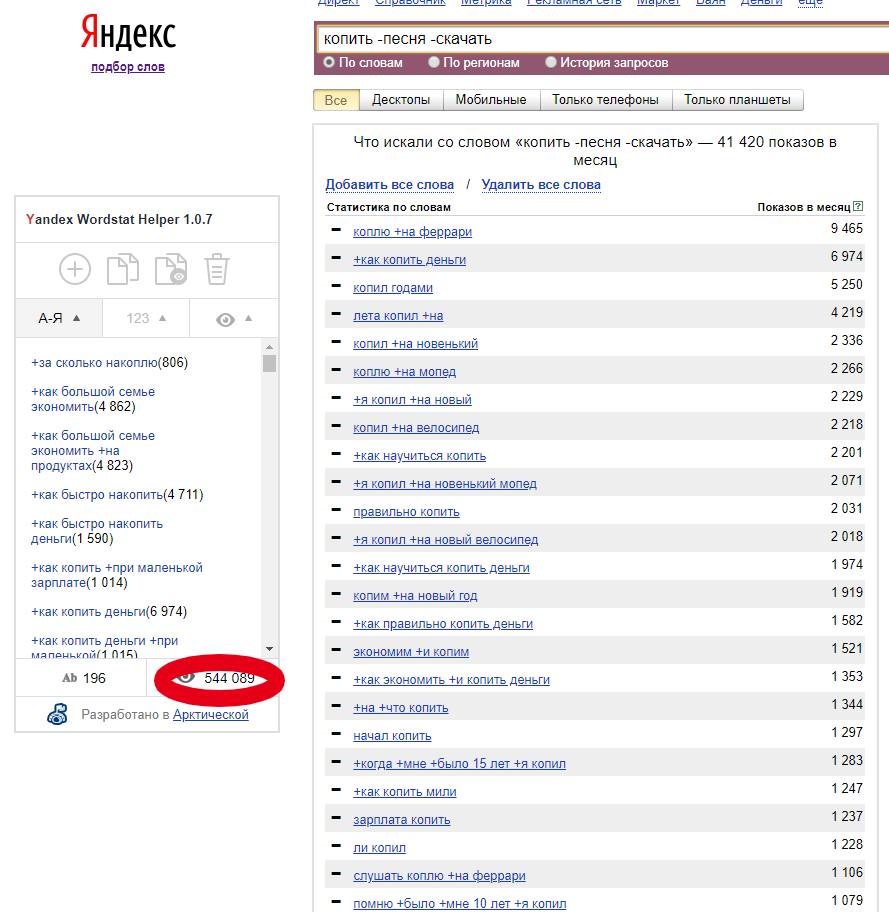The image size is (889, 912).
Task: Click 'Добавить все слова' link
Action: click(389, 185)
